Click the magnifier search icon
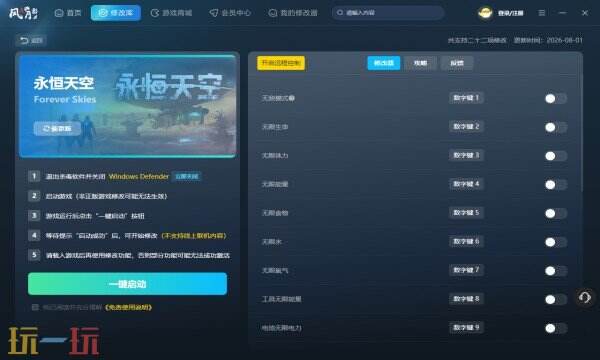Image resolution: width=600 pixels, height=360 pixels. [x=340, y=13]
